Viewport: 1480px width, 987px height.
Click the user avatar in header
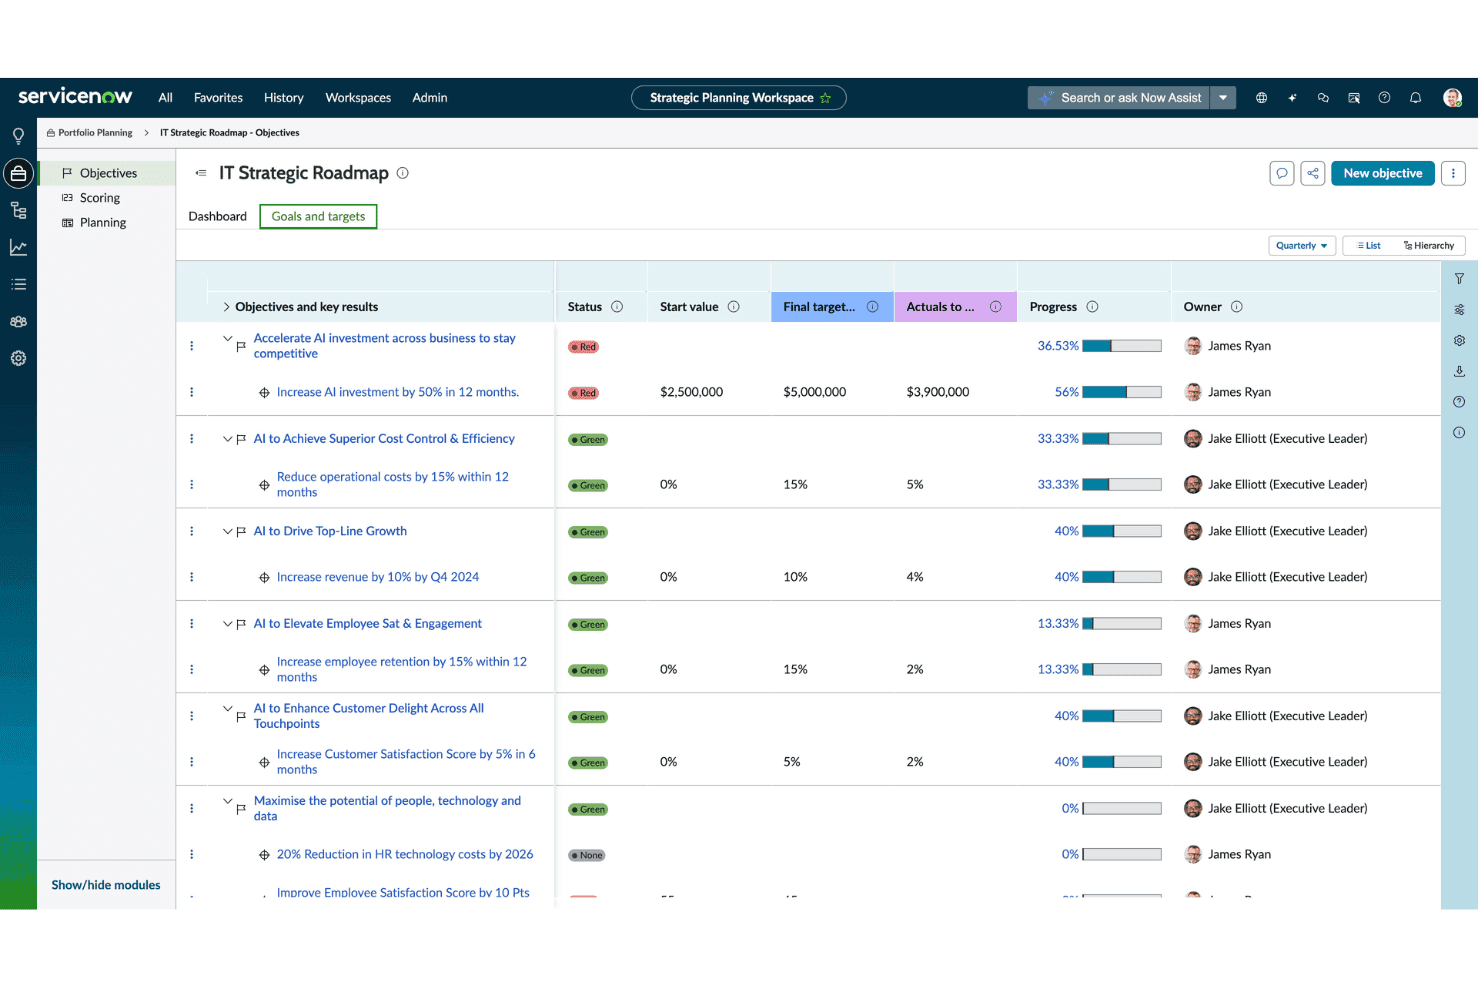click(1452, 98)
